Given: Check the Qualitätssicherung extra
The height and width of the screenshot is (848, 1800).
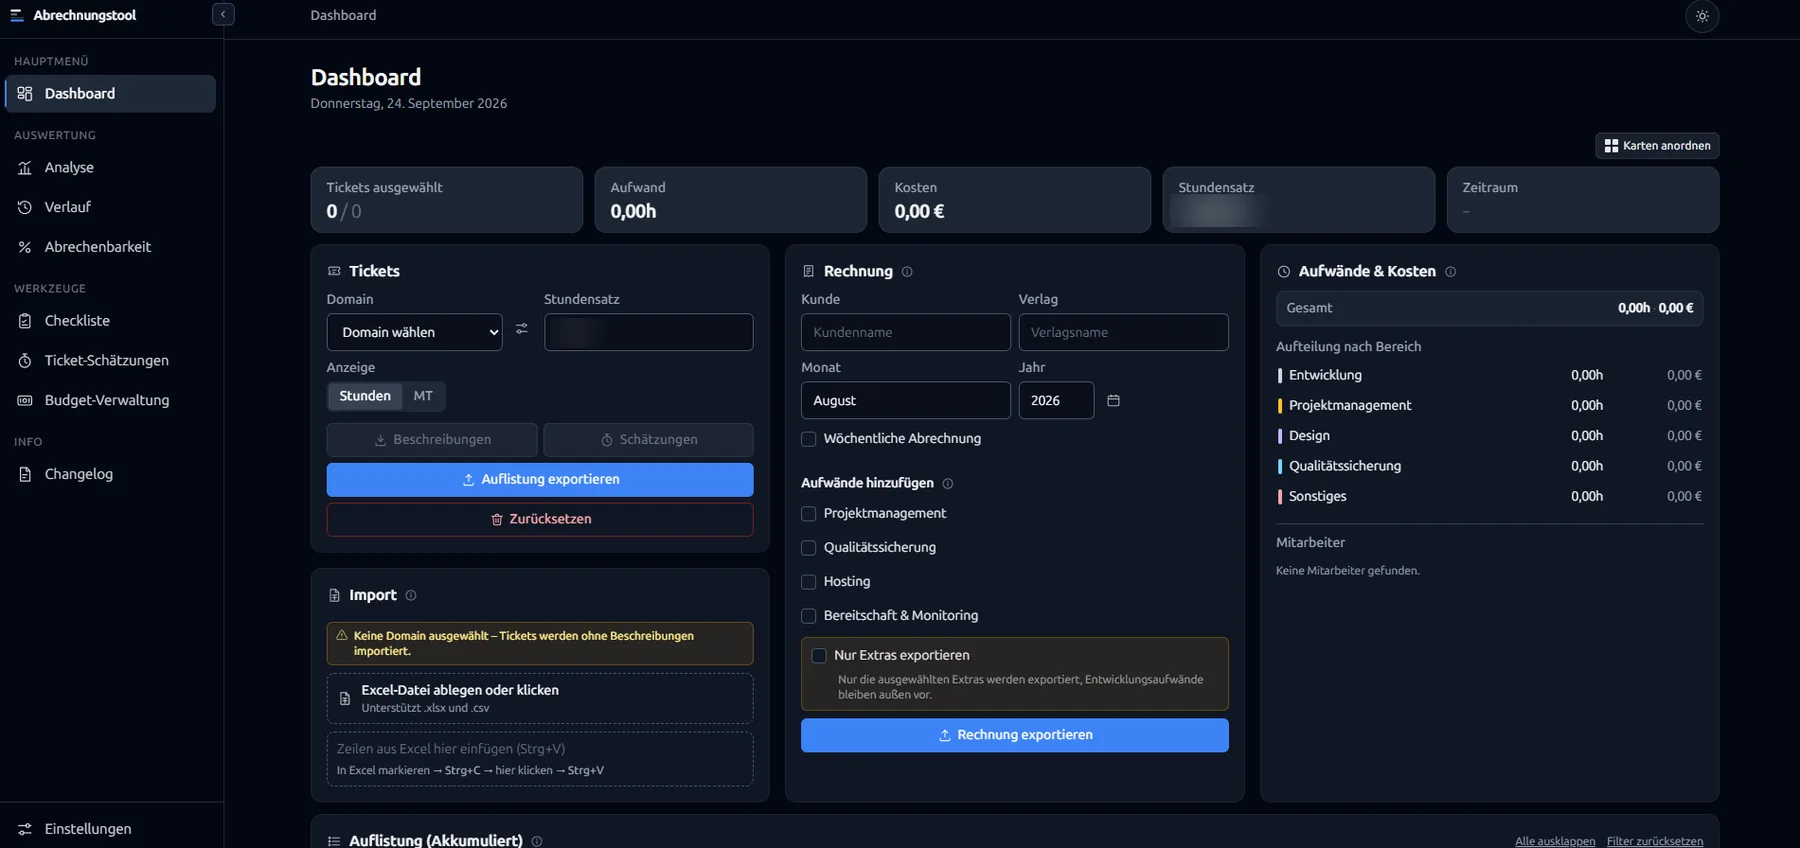Looking at the screenshot, I should [809, 548].
